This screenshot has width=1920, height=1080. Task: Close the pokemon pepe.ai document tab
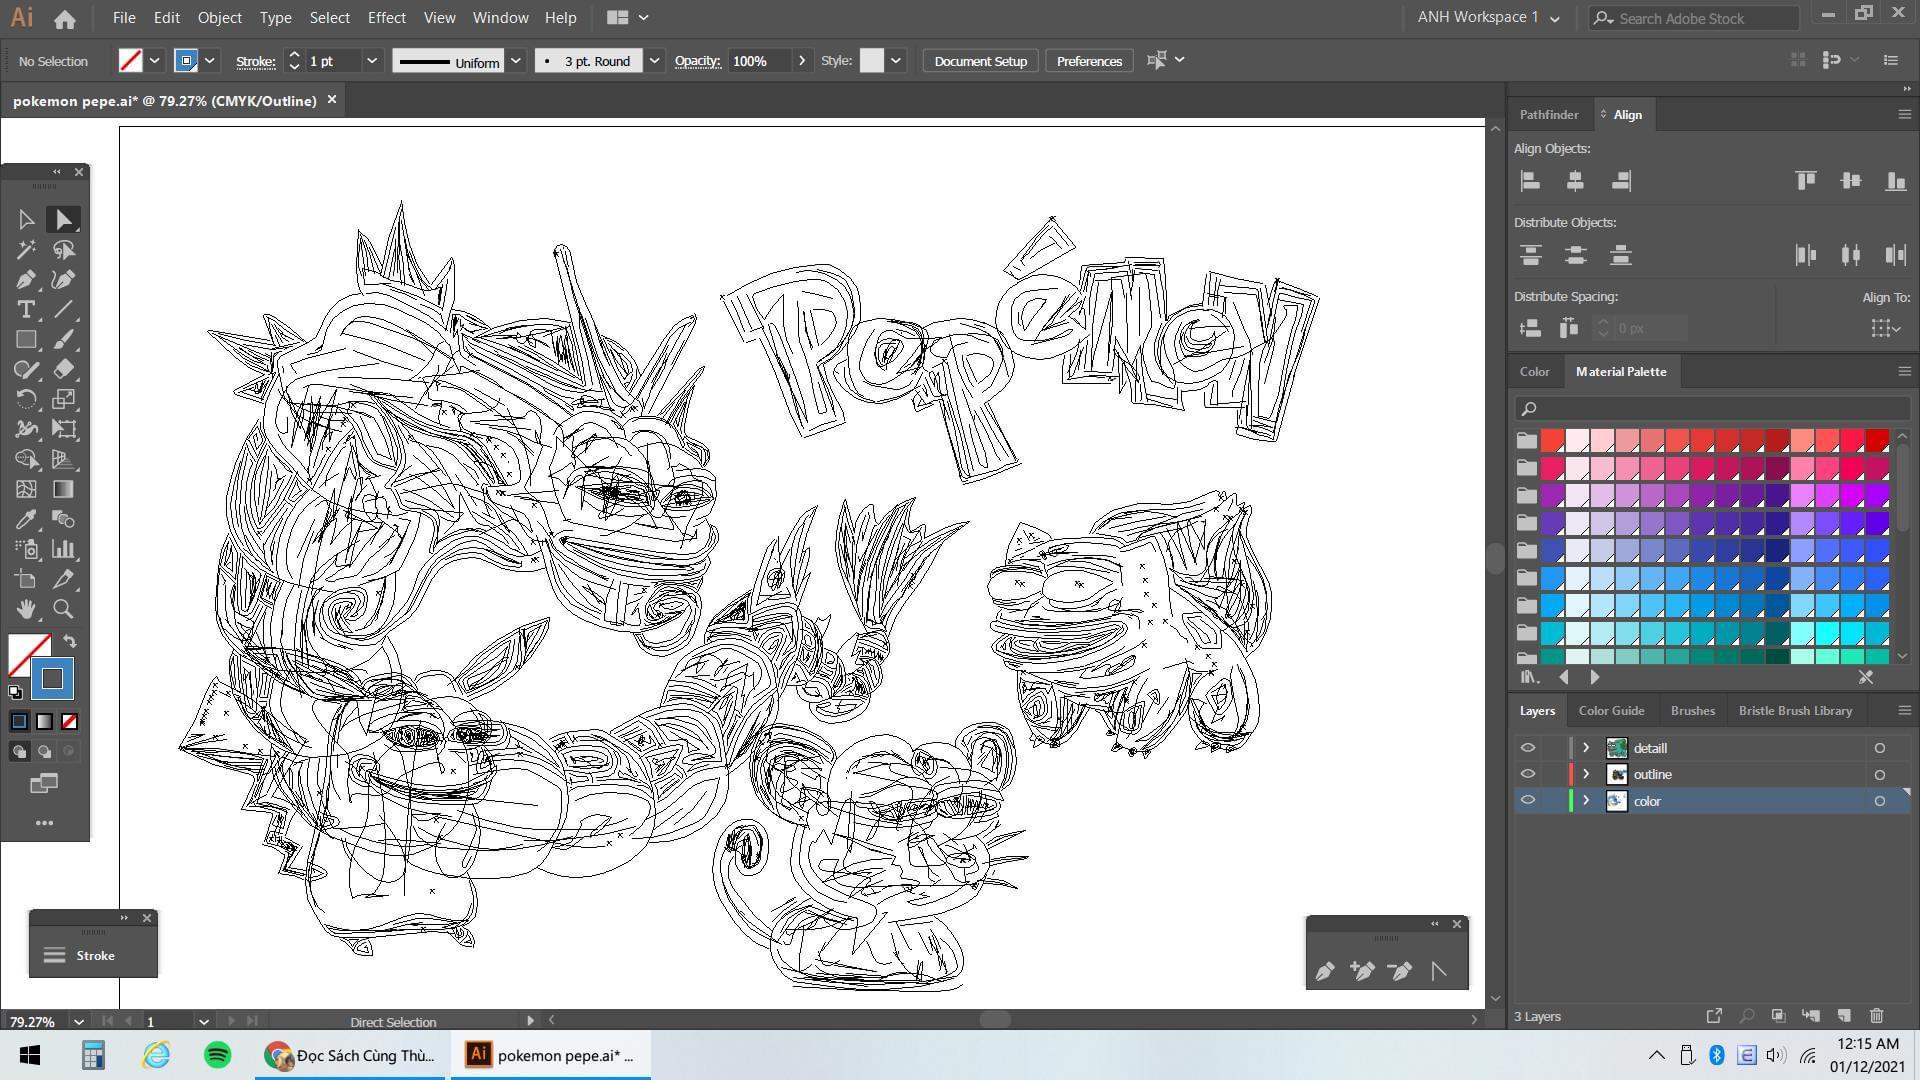pos(332,100)
